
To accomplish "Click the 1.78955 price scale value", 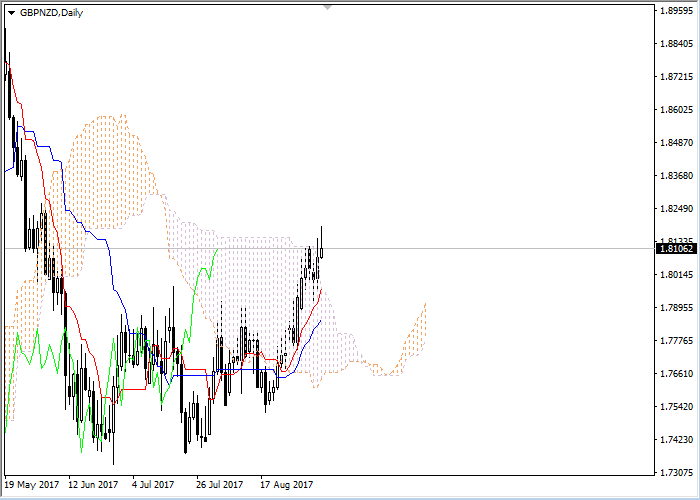I will click(x=677, y=308).
